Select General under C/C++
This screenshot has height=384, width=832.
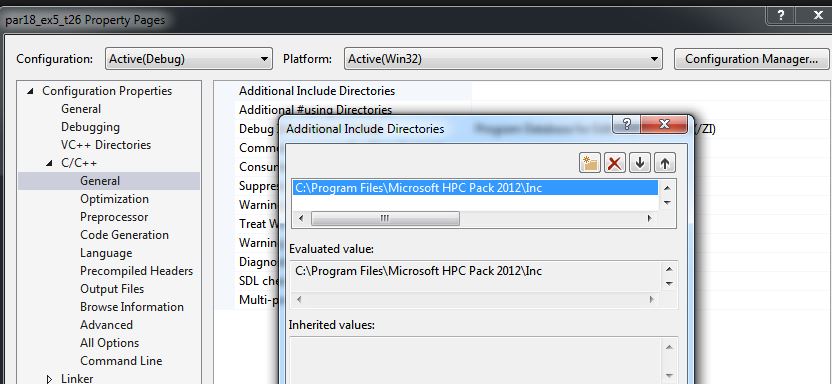100,181
